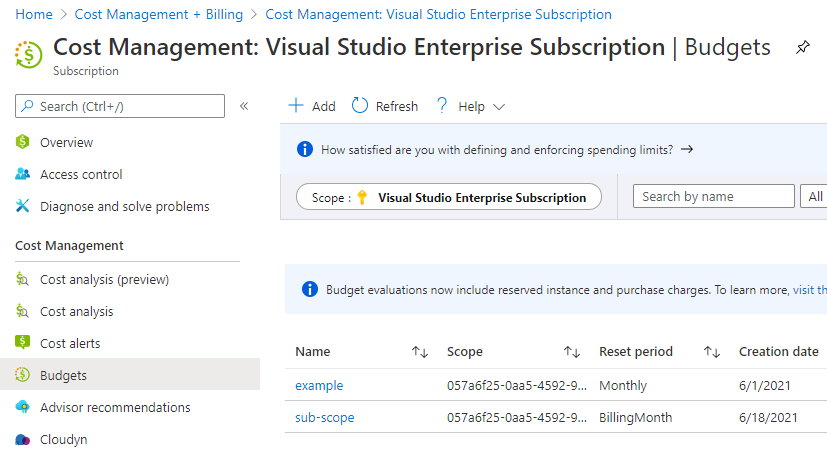Click scope ID cell in example row
This screenshot has height=454, width=827.
click(x=517, y=385)
